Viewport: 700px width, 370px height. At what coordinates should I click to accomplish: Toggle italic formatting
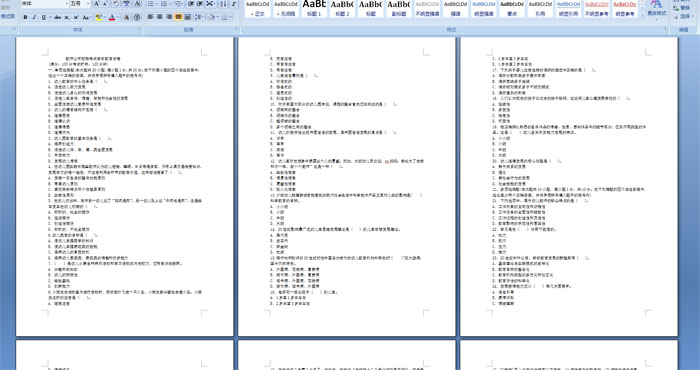coord(34,17)
